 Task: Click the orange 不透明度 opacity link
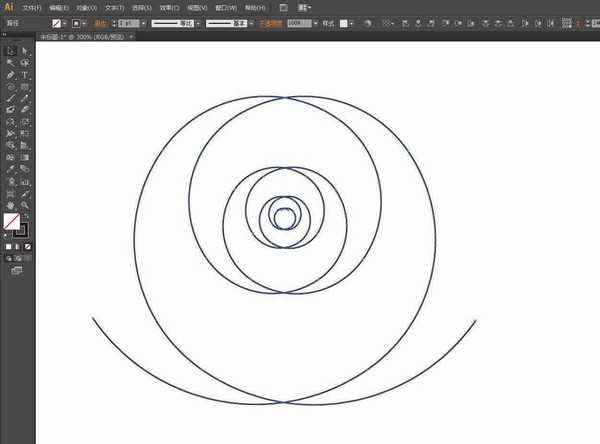(271, 22)
